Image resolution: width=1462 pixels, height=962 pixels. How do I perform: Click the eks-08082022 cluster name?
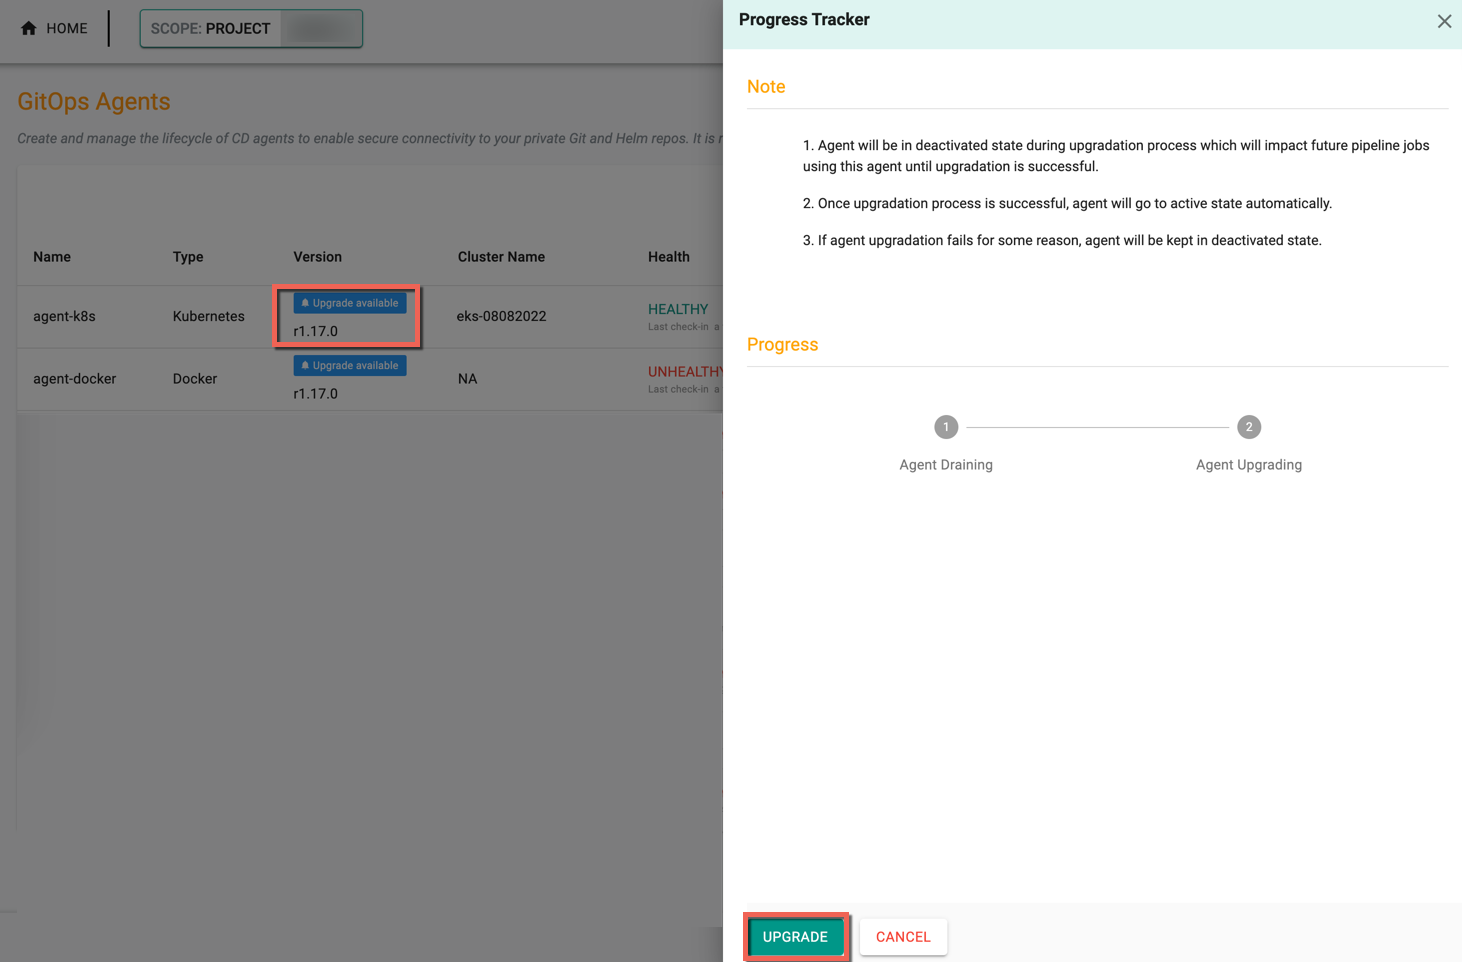(502, 316)
